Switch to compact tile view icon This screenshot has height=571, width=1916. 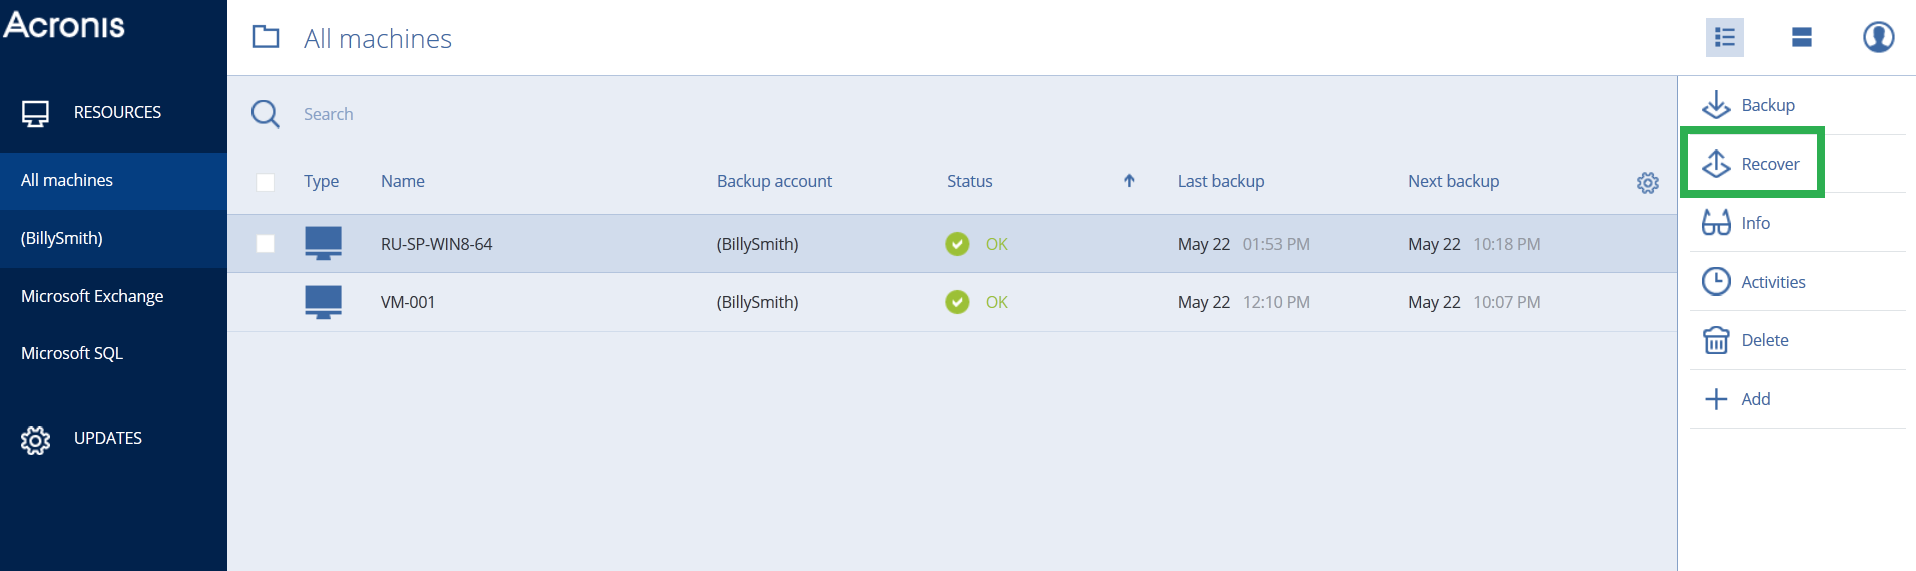1802,38
